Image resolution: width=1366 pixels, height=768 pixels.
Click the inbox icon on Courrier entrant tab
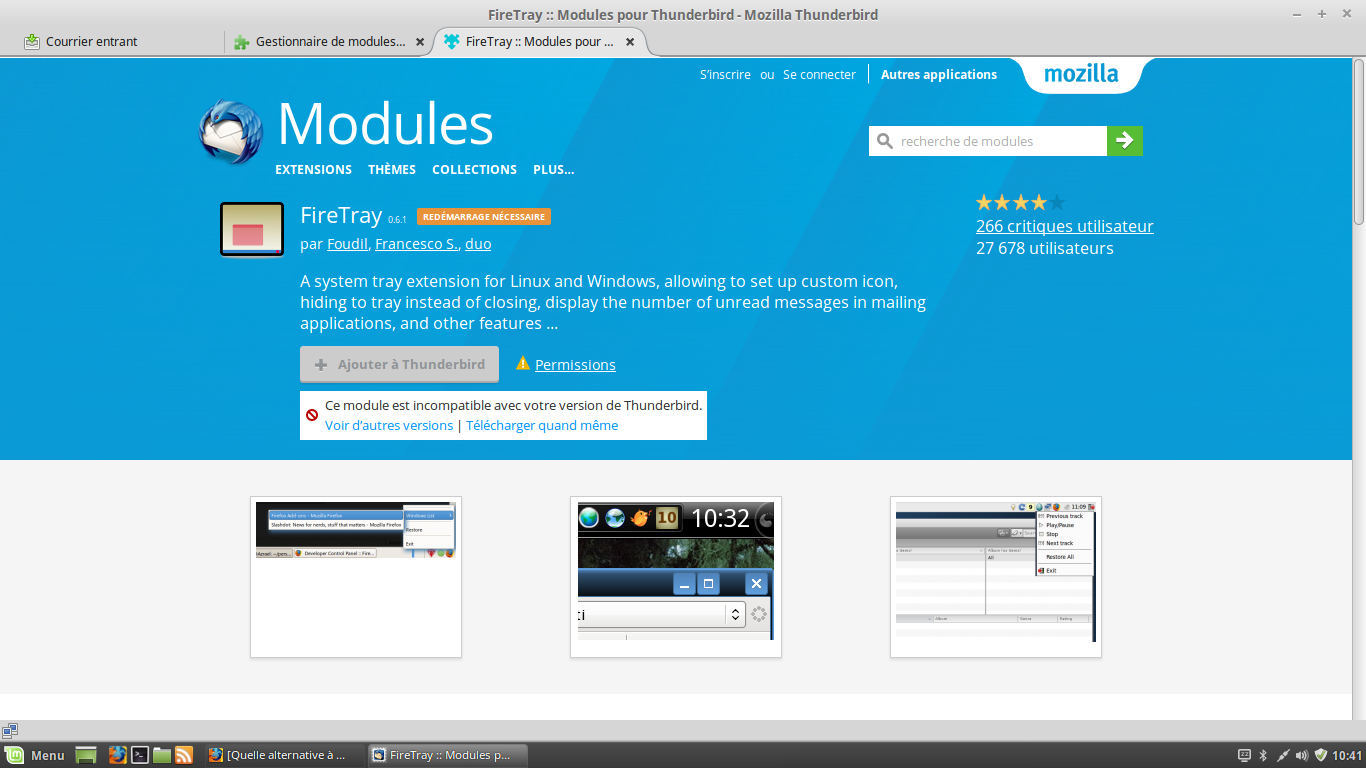[32, 42]
